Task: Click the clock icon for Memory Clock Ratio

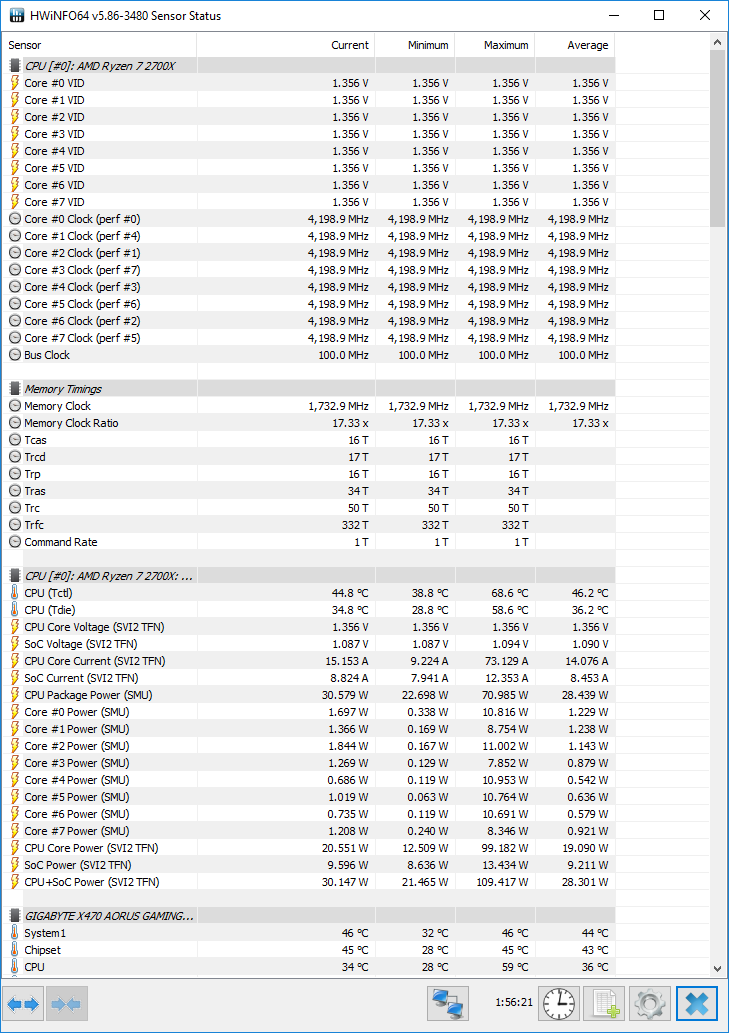Action: coord(15,422)
